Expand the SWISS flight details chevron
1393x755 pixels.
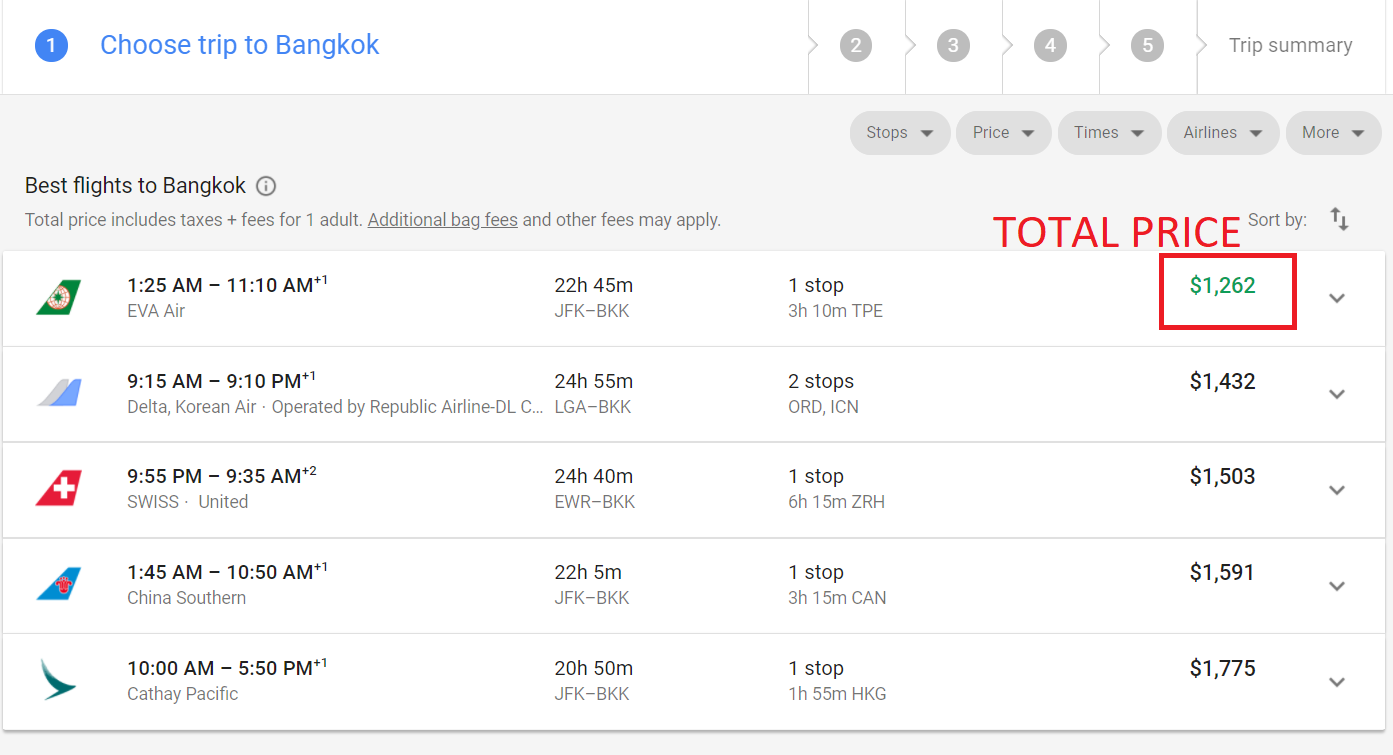tap(1337, 490)
